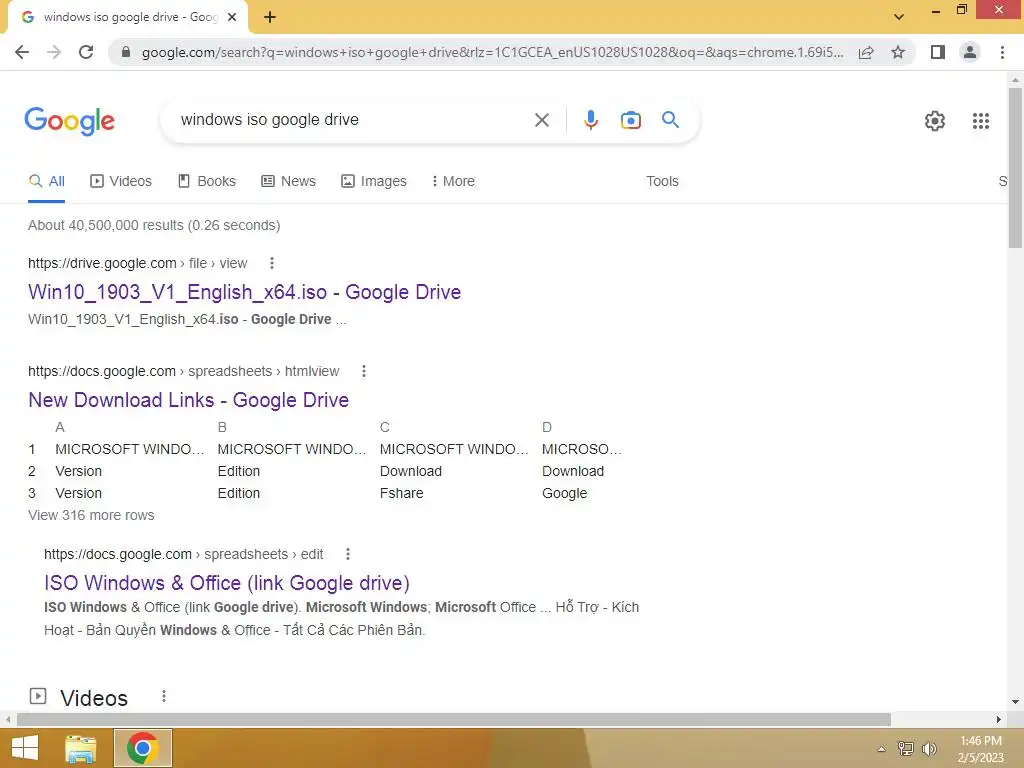
Task: Switch to the Images tab
Action: click(374, 181)
